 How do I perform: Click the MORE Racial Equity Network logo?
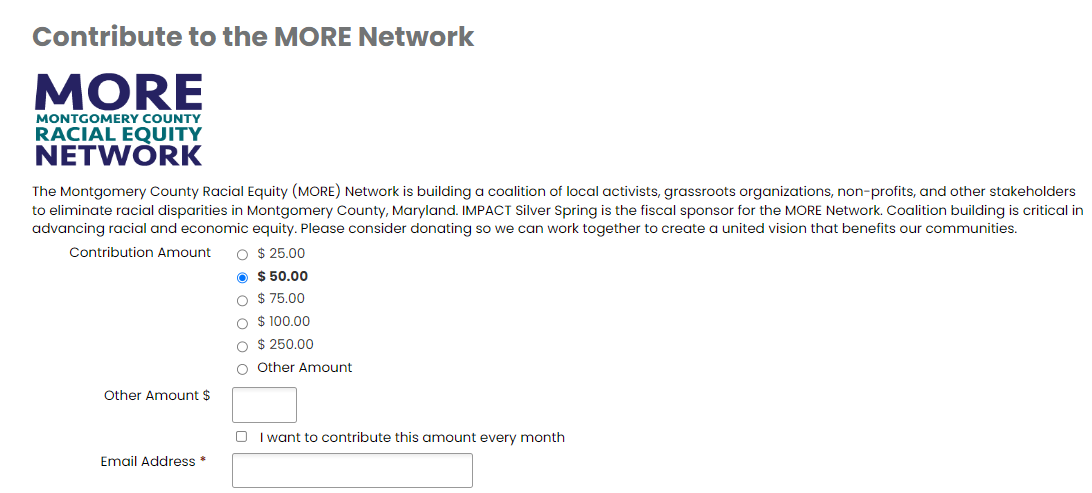click(x=118, y=119)
